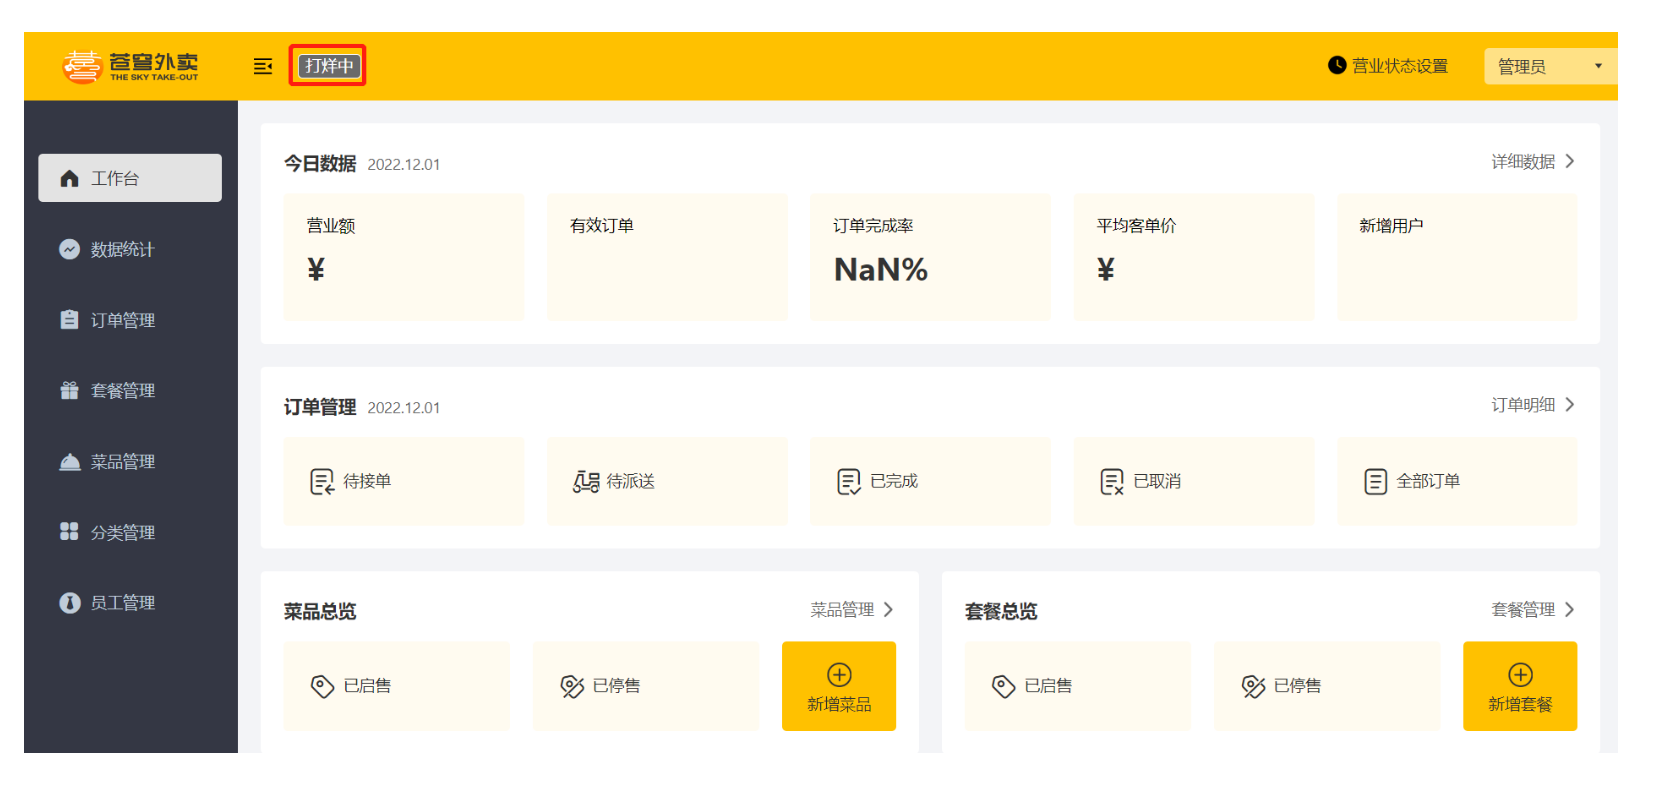The height and width of the screenshot is (811, 1659).
Task: Click the 全部订单 list icon
Action: 1376,482
